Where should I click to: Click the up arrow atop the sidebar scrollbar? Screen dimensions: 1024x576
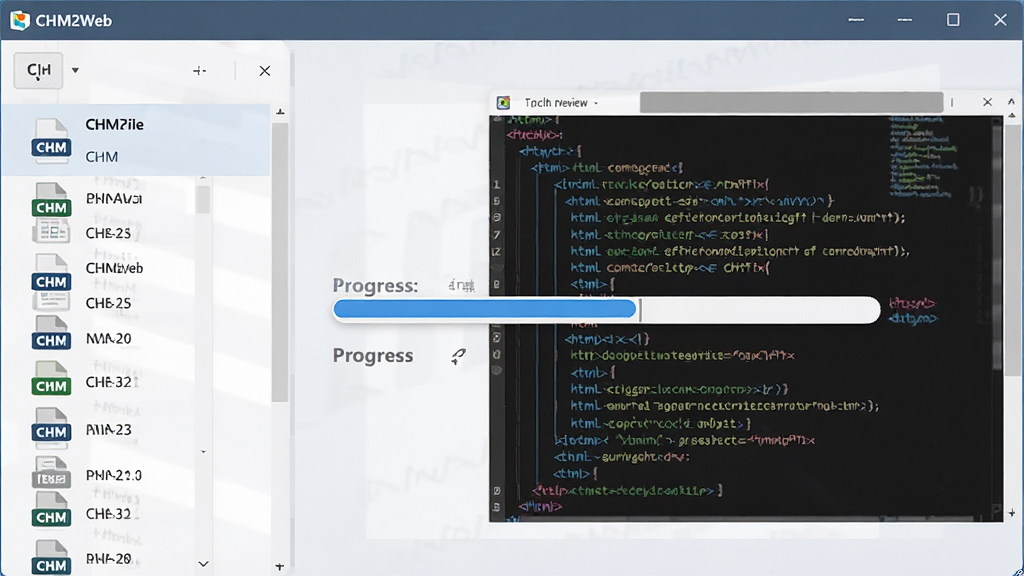[x=280, y=112]
